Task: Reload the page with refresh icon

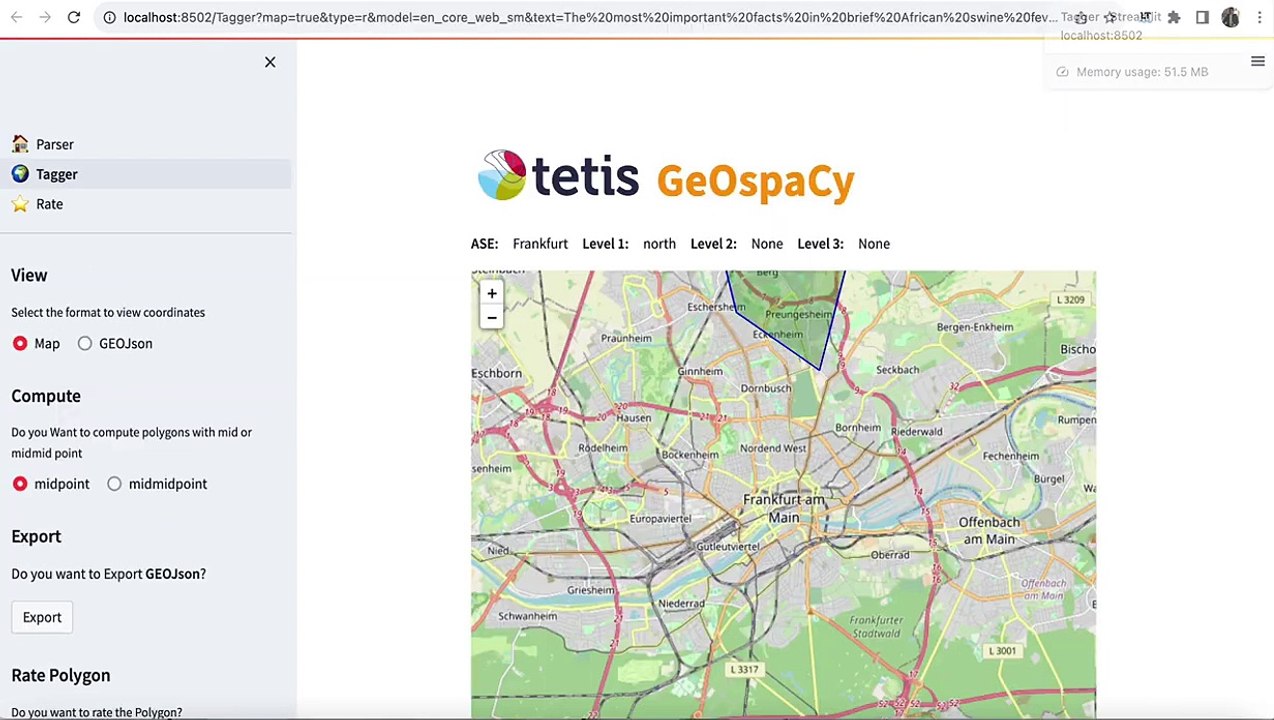Action: click(x=74, y=17)
